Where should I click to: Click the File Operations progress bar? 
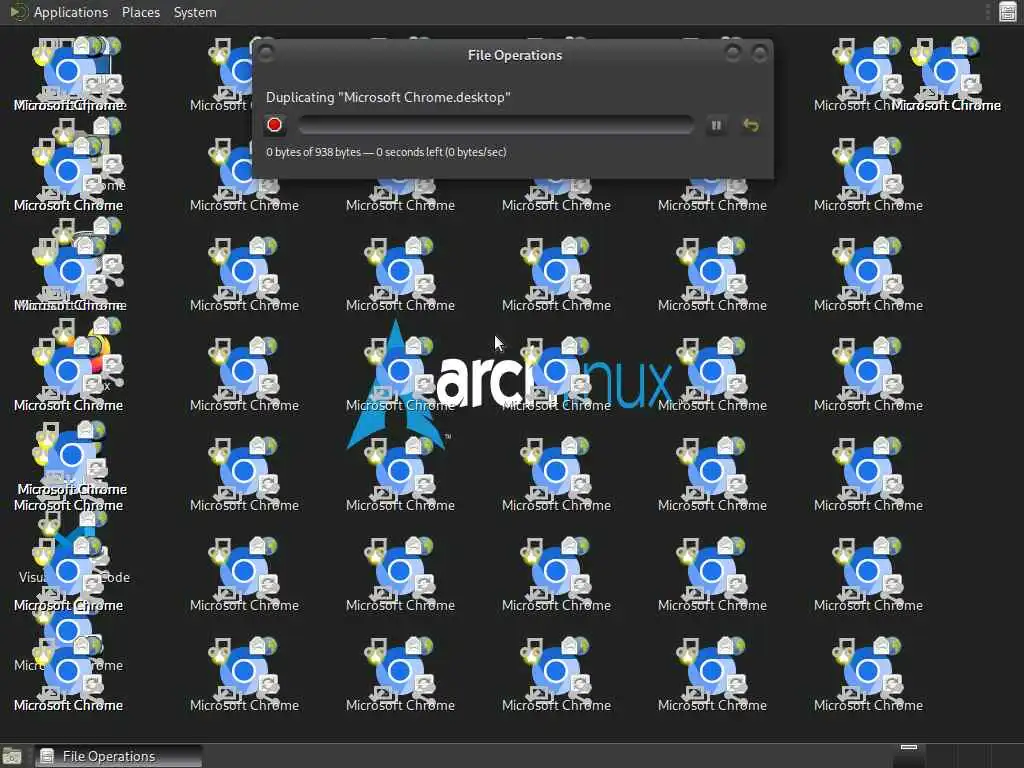pos(496,125)
